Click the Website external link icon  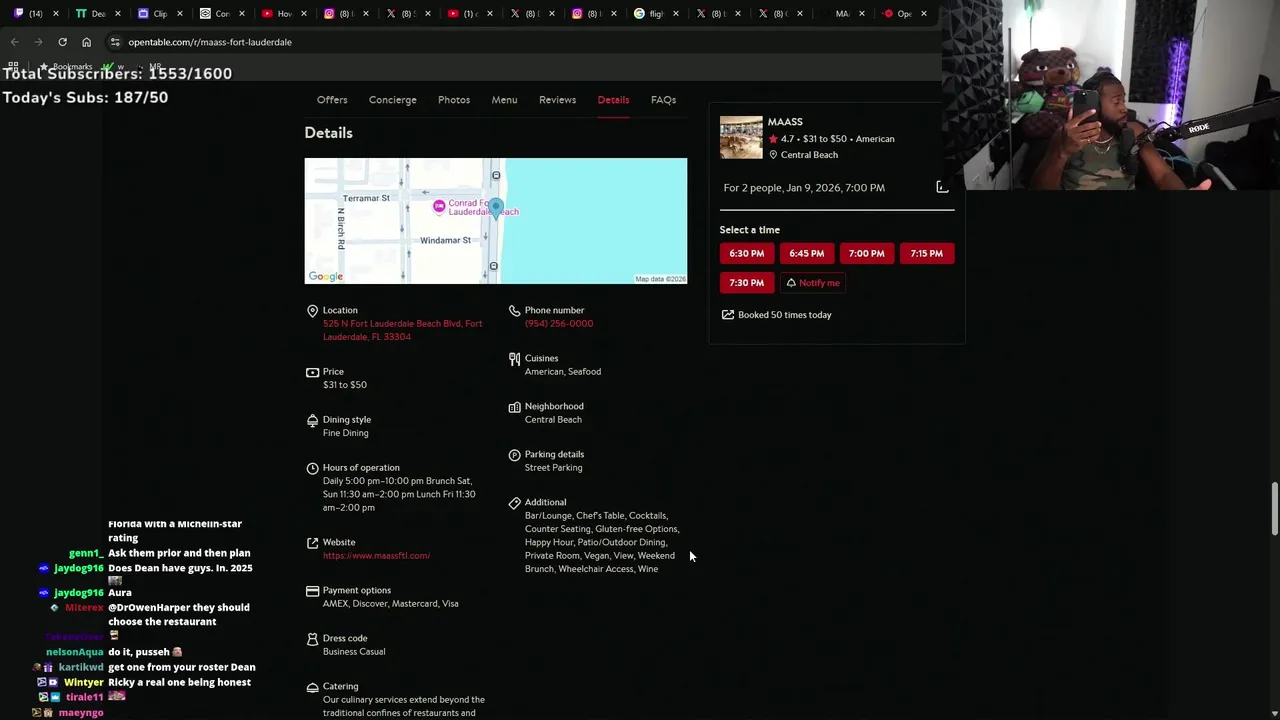312,543
